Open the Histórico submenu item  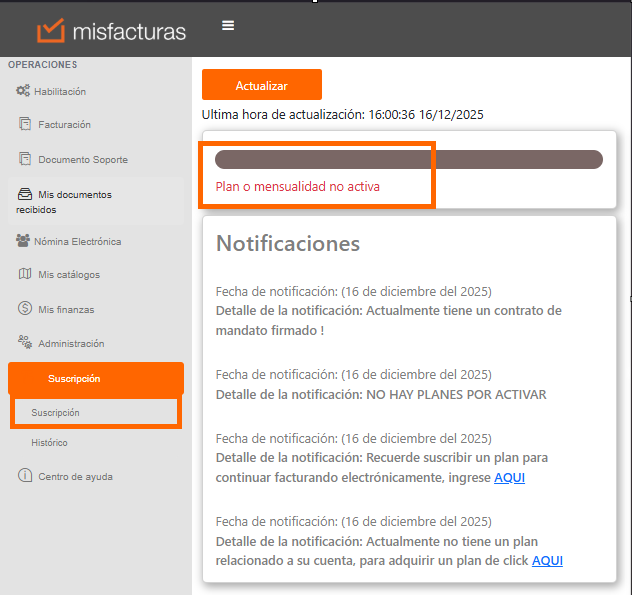pyautogui.click(x=49, y=442)
